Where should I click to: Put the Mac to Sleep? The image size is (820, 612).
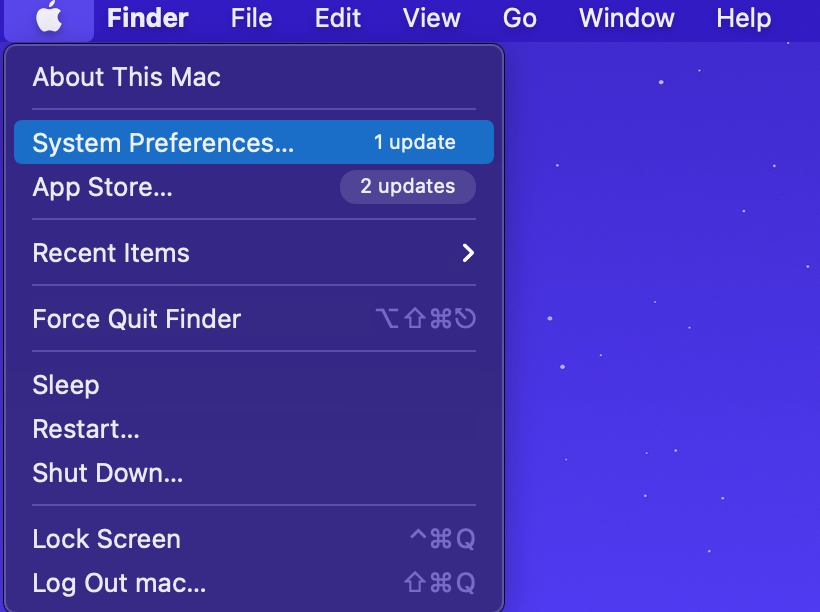click(66, 385)
